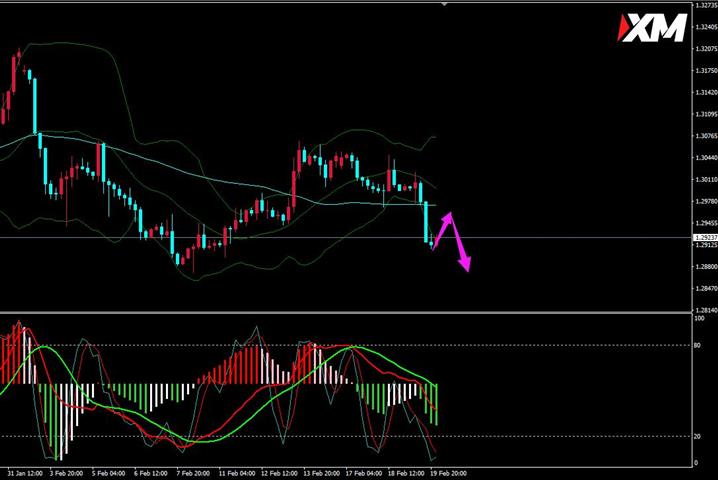This screenshot has height=480, width=718.
Task: Click the last cyan candlestick near the arrows
Action: click(431, 244)
